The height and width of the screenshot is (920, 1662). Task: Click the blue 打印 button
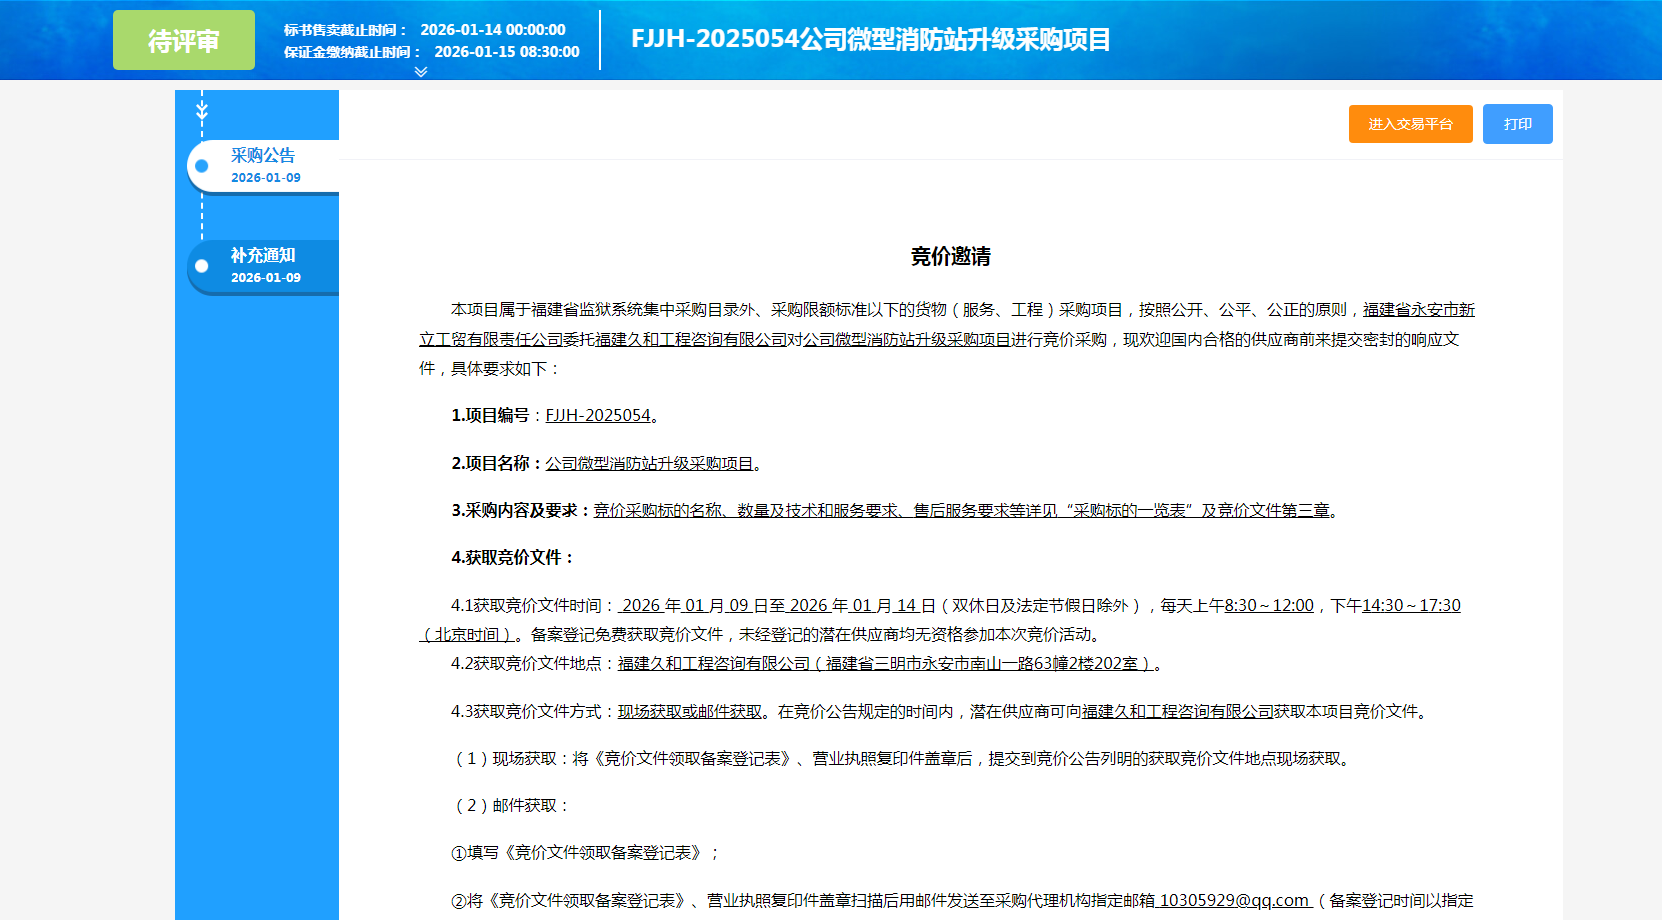pyautogui.click(x=1517, y=124)
